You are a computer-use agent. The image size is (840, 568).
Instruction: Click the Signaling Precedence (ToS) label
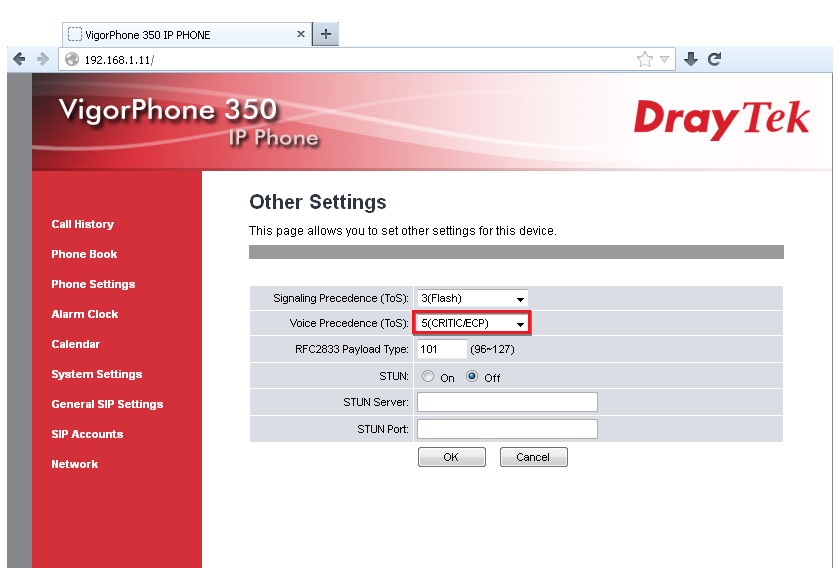(341, 298)
